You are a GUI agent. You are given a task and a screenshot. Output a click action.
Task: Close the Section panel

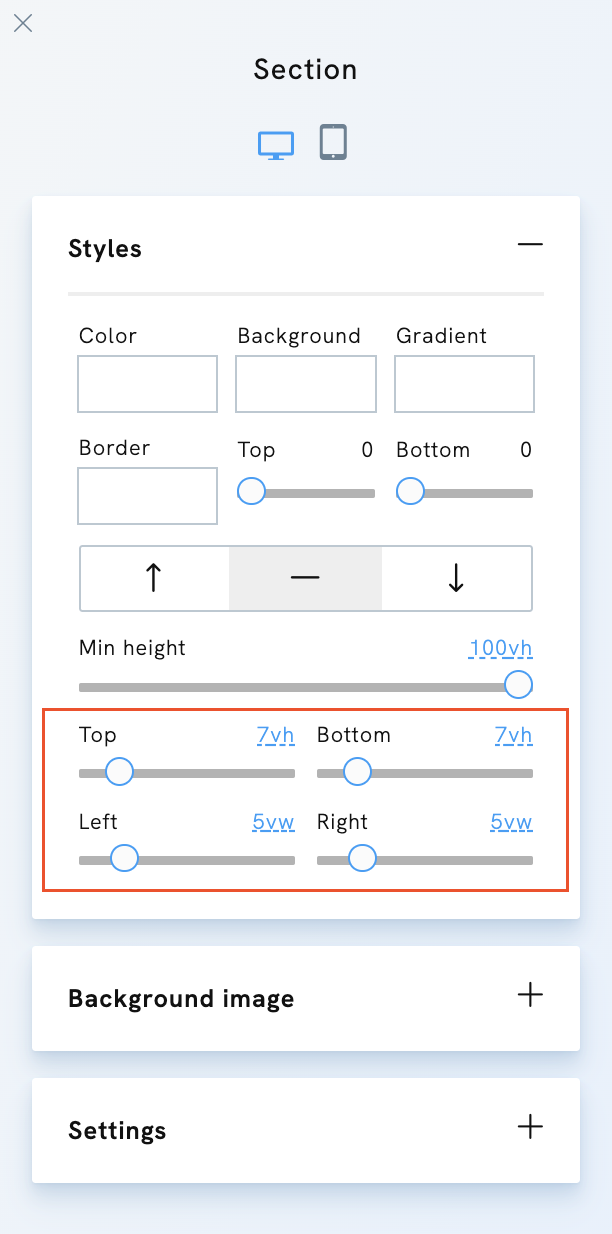[23, 23]
